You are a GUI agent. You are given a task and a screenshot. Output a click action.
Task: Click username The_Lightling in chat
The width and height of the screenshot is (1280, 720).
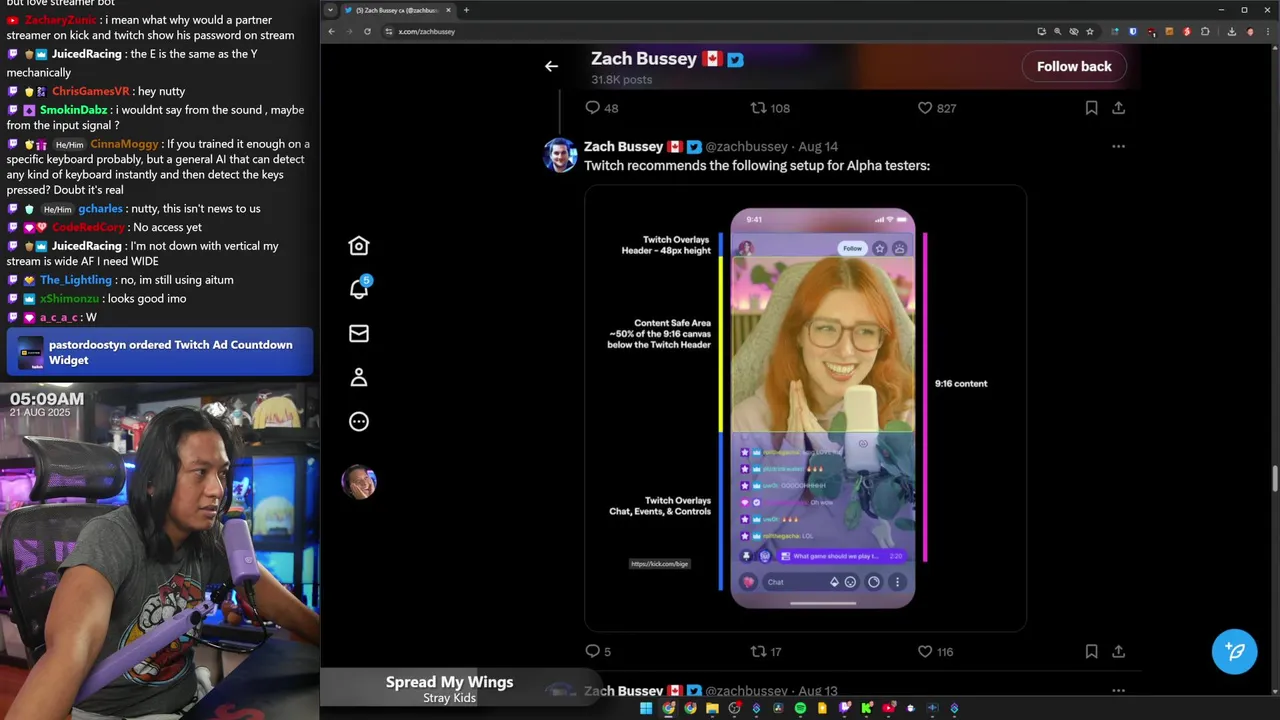(x=76, y=280)
